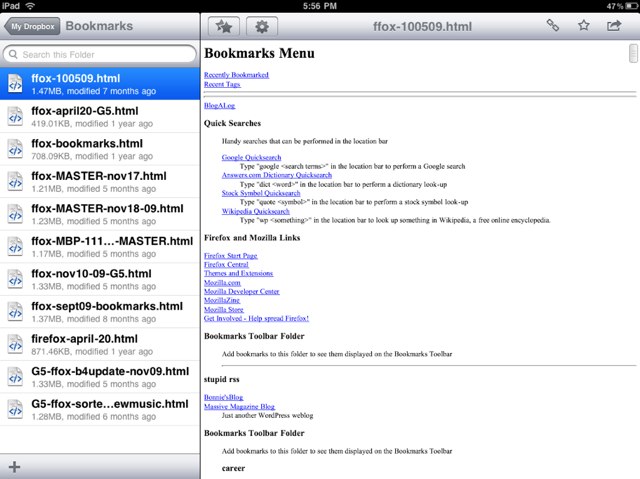640x479 pixels.
Task: Open the Mozilla.com link
Action: 222,282
